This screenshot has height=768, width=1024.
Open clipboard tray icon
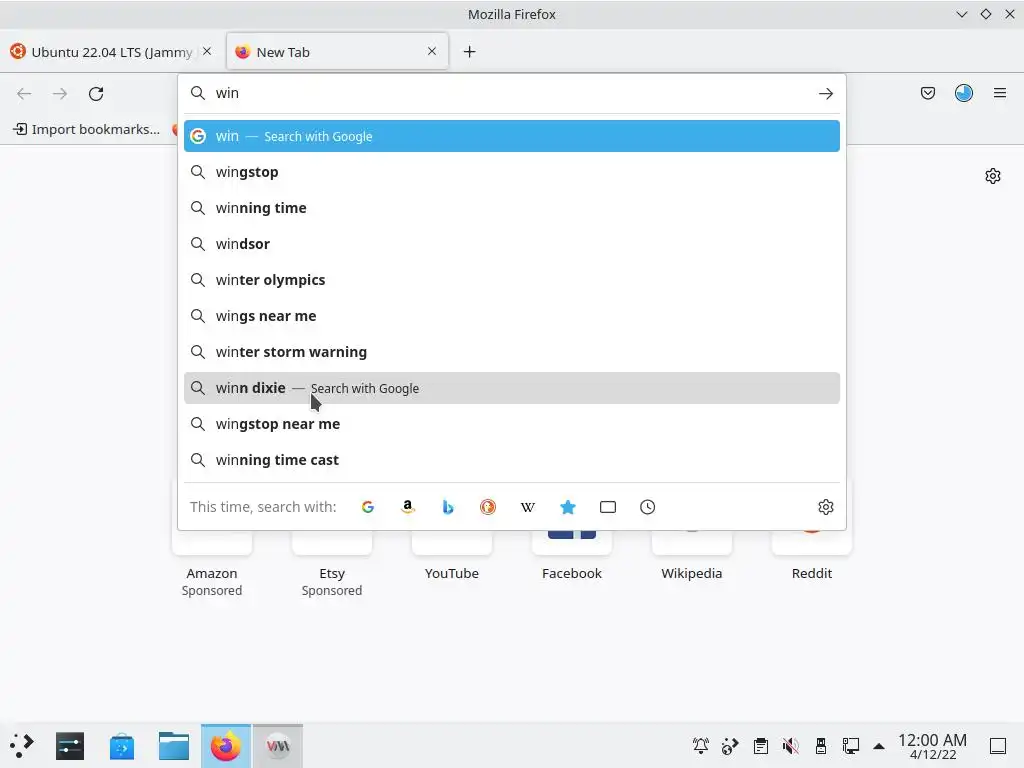[760, 746]
